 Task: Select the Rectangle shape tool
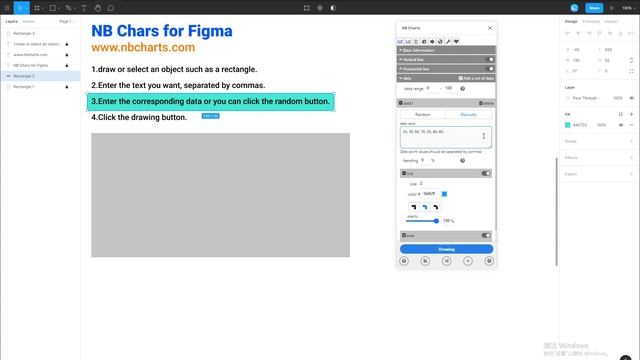(52, 8)
